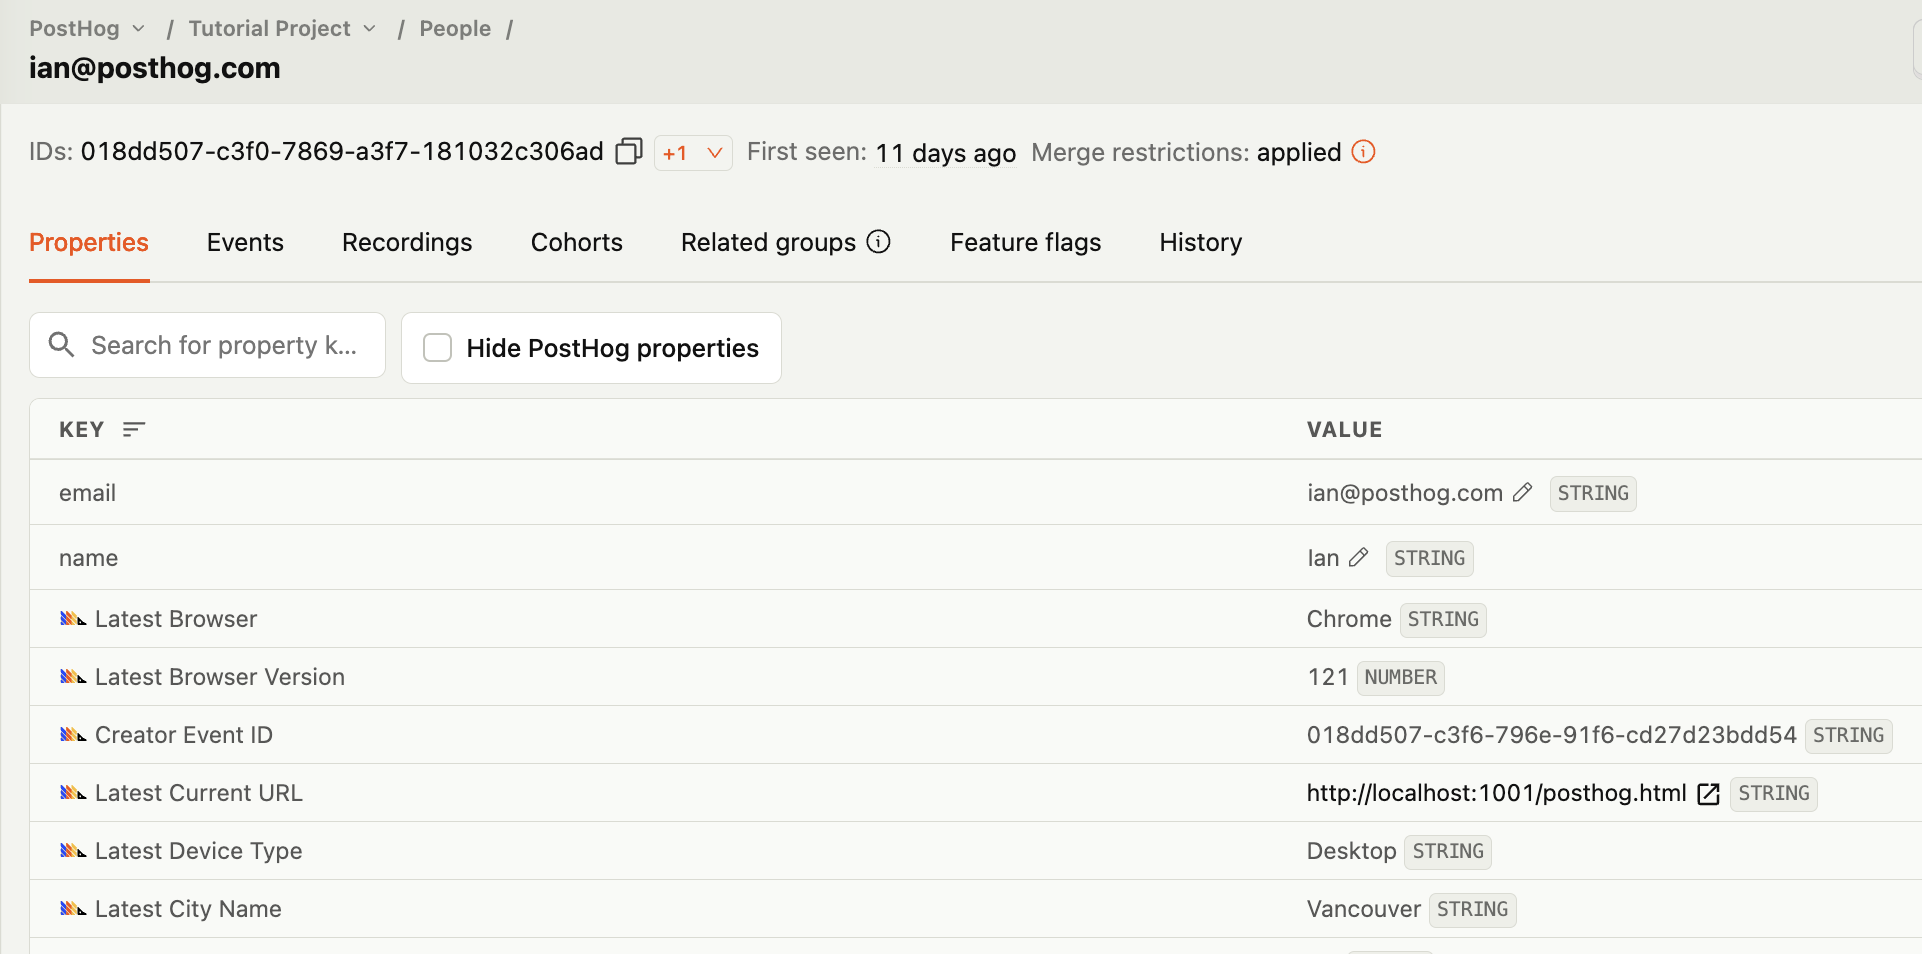The height and width of the screenshot is (954, 1922).
Task: Click the name value Ian
Action: [x=1323, y=558]
